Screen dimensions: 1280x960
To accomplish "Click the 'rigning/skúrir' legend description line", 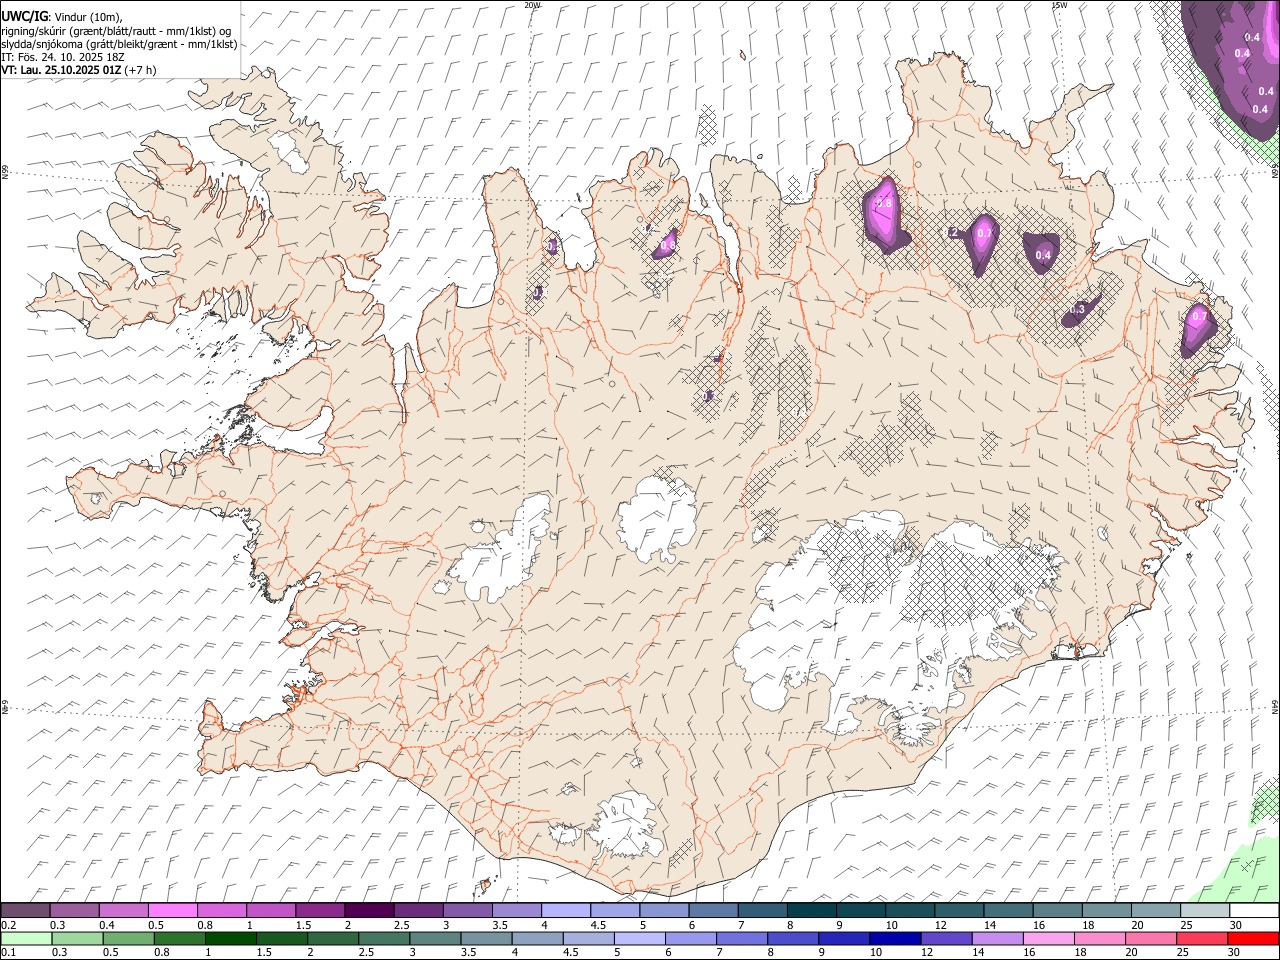I will 116,31.
